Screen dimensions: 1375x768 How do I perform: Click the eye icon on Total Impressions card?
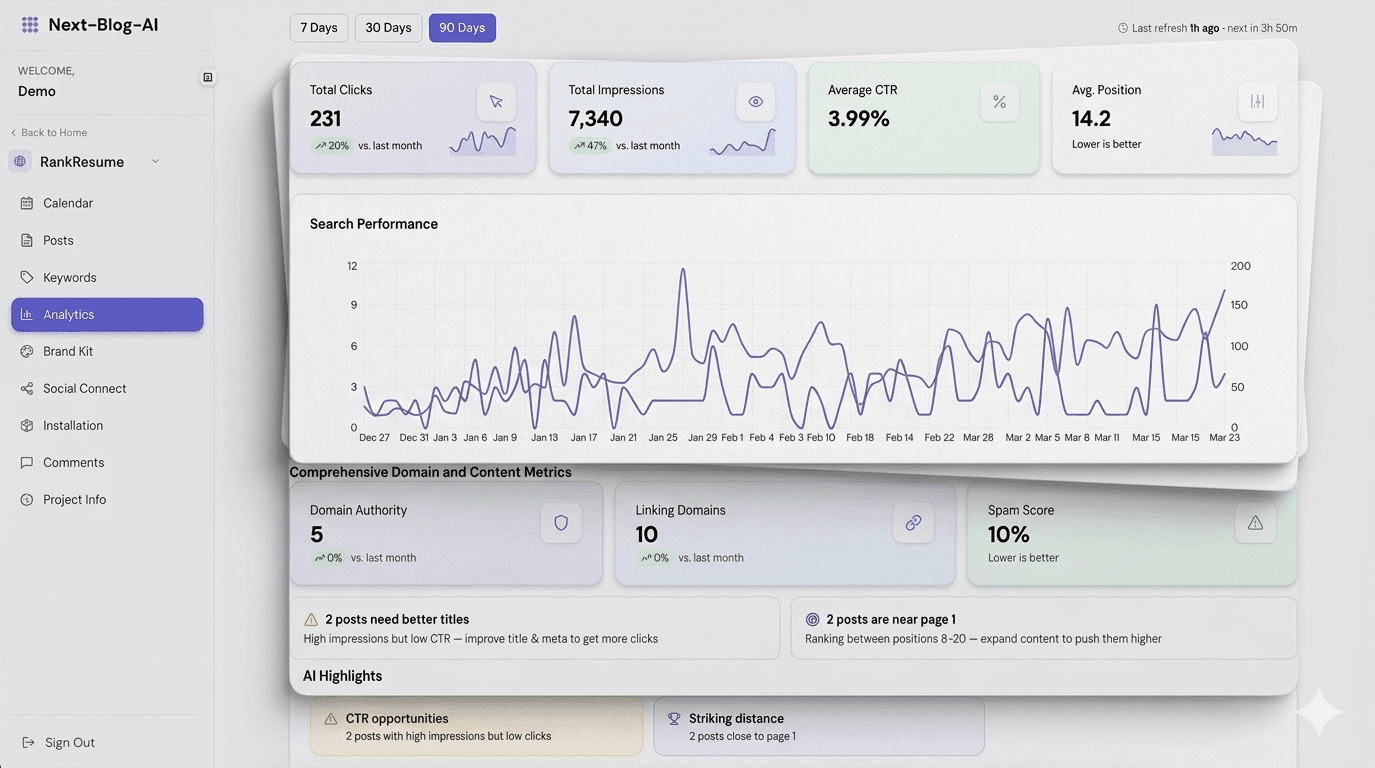pos(755,101)
